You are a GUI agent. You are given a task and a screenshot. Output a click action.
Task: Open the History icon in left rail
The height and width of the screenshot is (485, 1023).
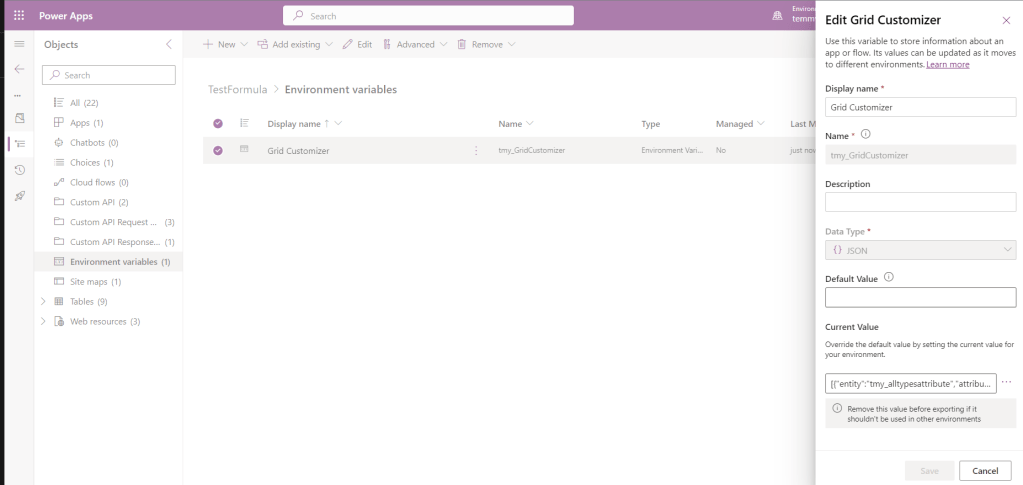pyautogui.click(x=20, y=170)
